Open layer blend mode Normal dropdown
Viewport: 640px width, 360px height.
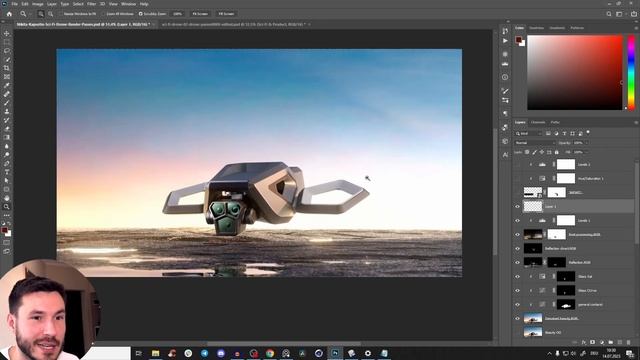[x=535, y=143]
